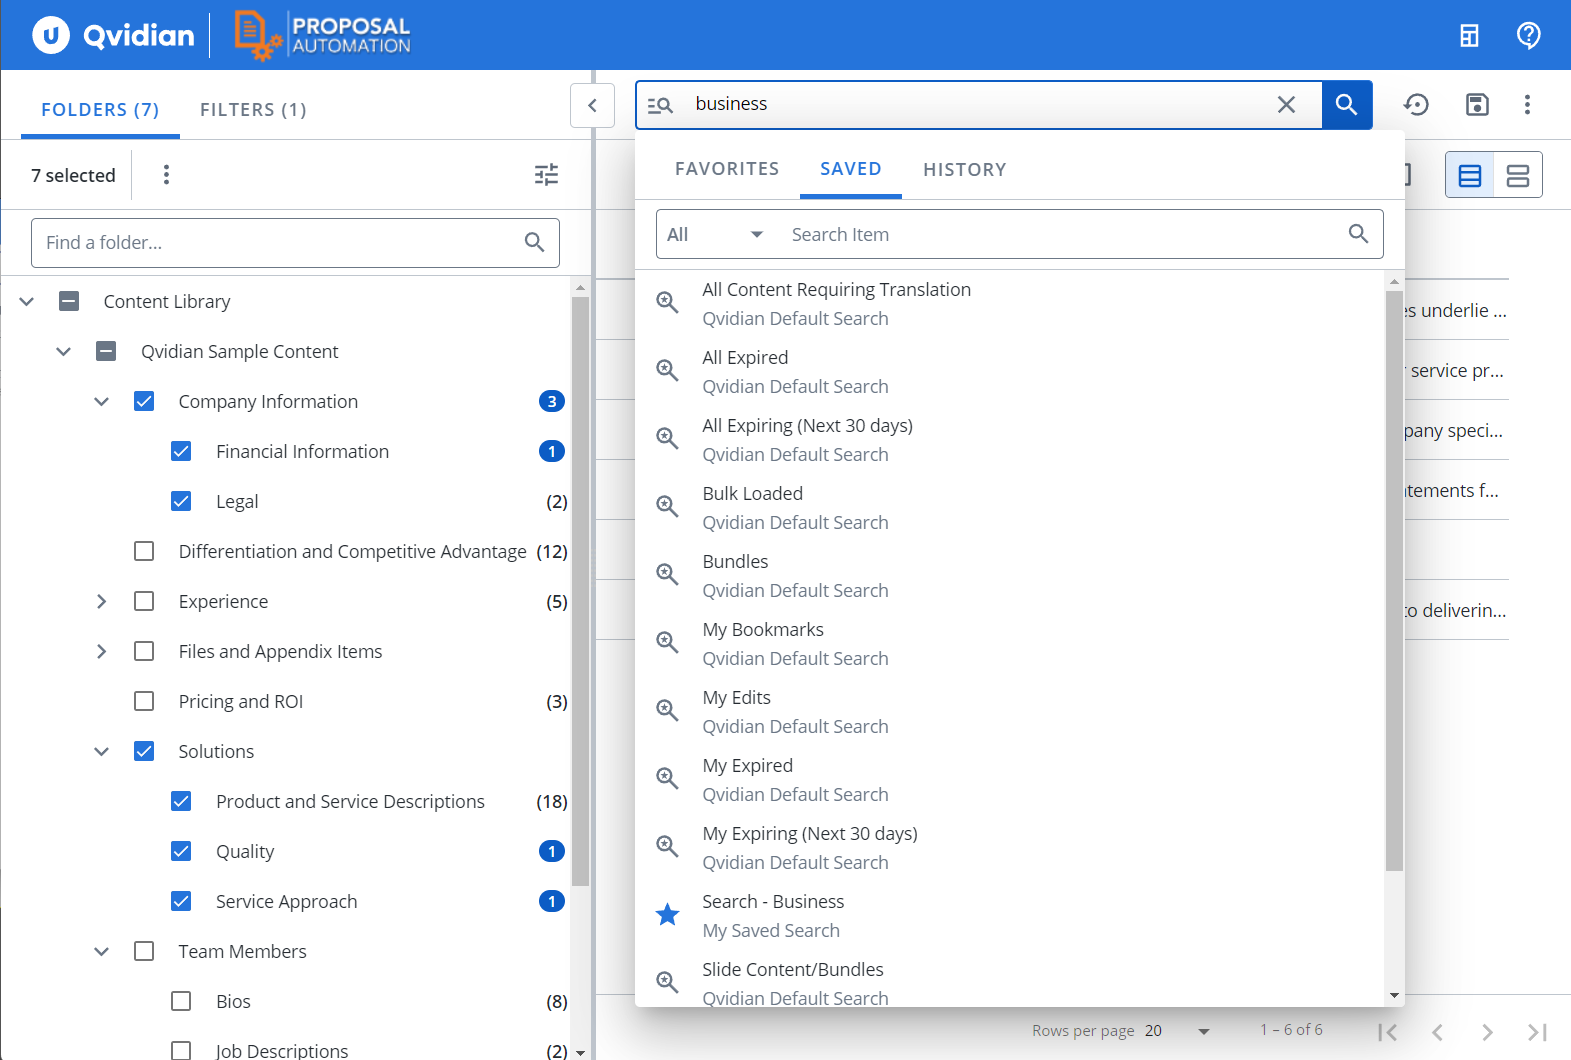Run search with blue magnifier button
This screenshot has width=1571, height=1060.
click(x=1347, y=105)
